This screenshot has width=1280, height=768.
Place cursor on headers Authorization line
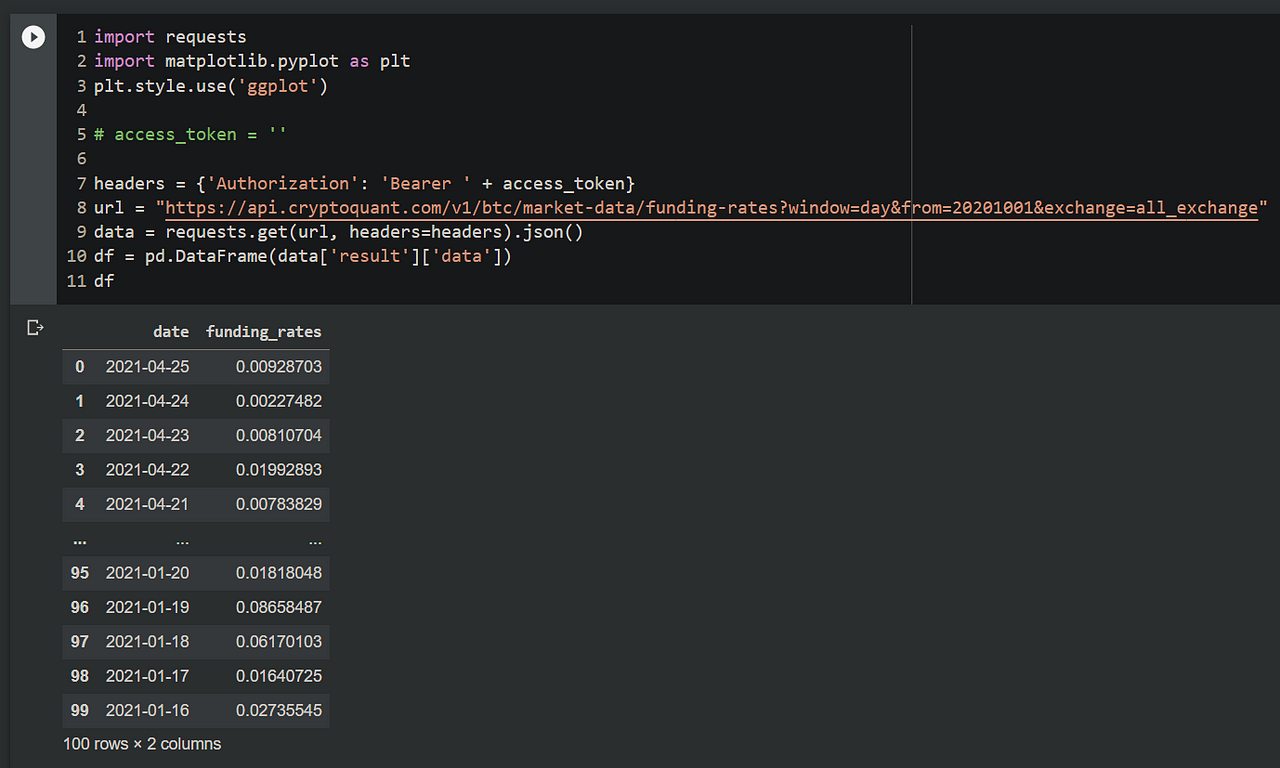click(x=365, y=184)
